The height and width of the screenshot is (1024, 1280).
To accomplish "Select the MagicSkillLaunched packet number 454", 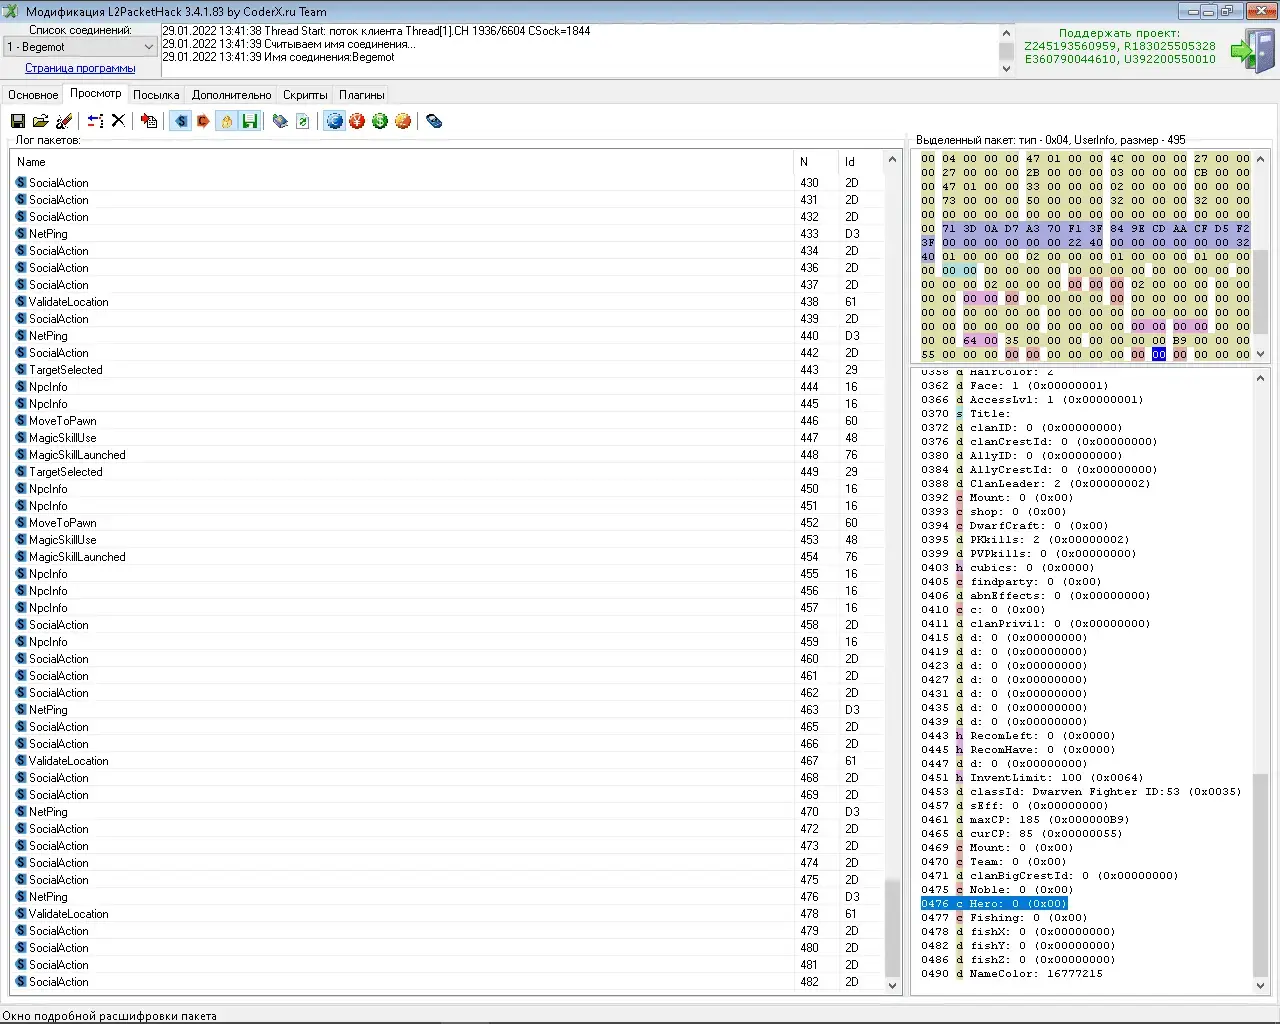I will click(x=448, y=557).
